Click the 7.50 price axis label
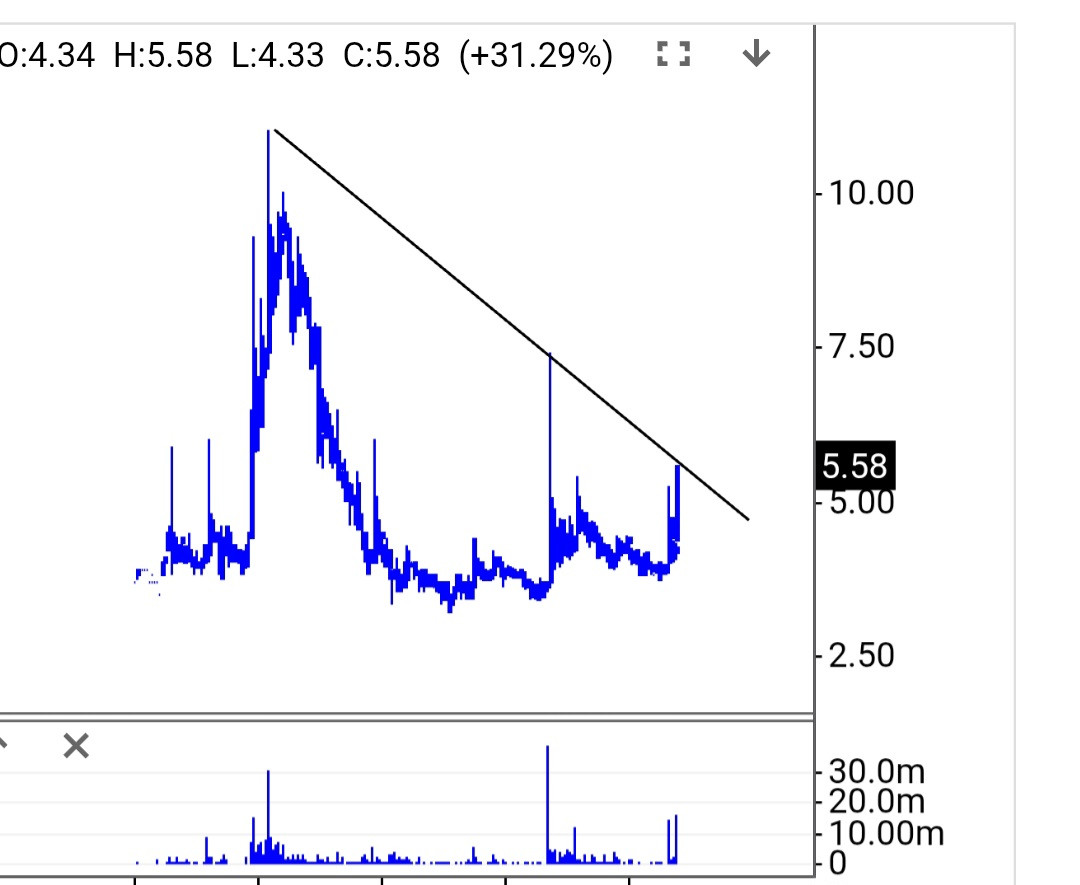 click(862, 346)
